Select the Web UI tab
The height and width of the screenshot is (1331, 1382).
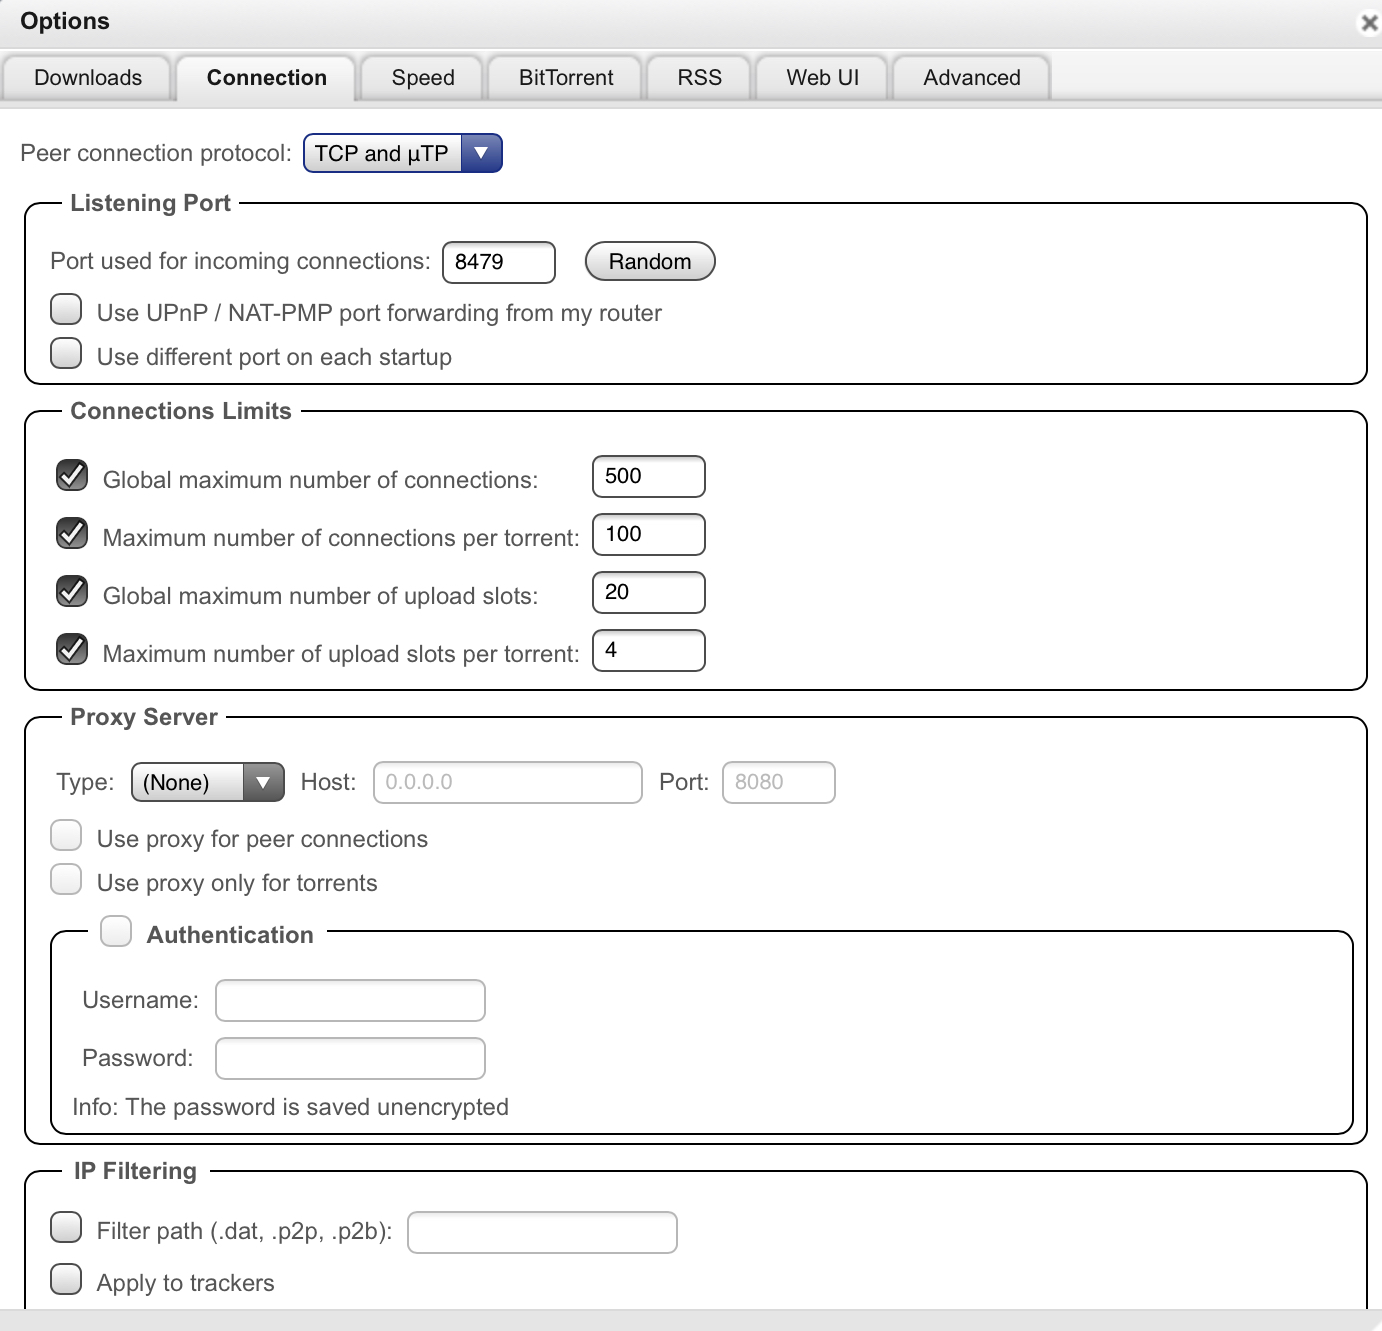tap(821, 77)
